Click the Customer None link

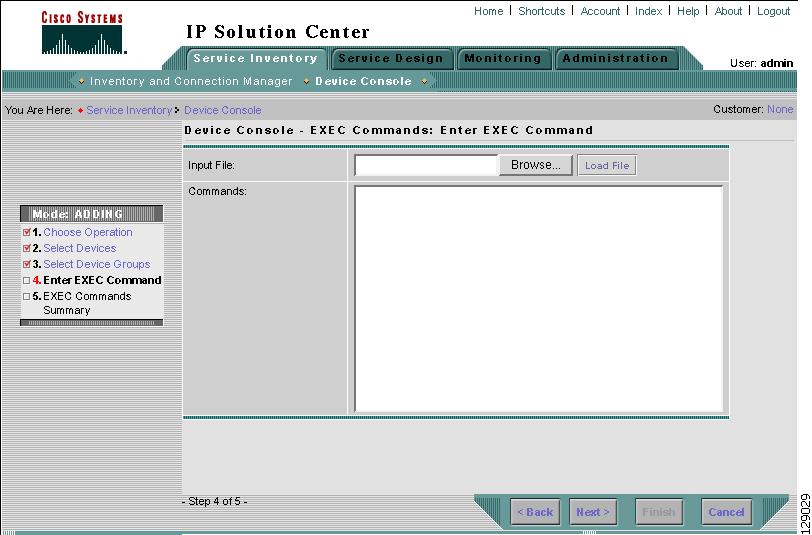(780, 109)
